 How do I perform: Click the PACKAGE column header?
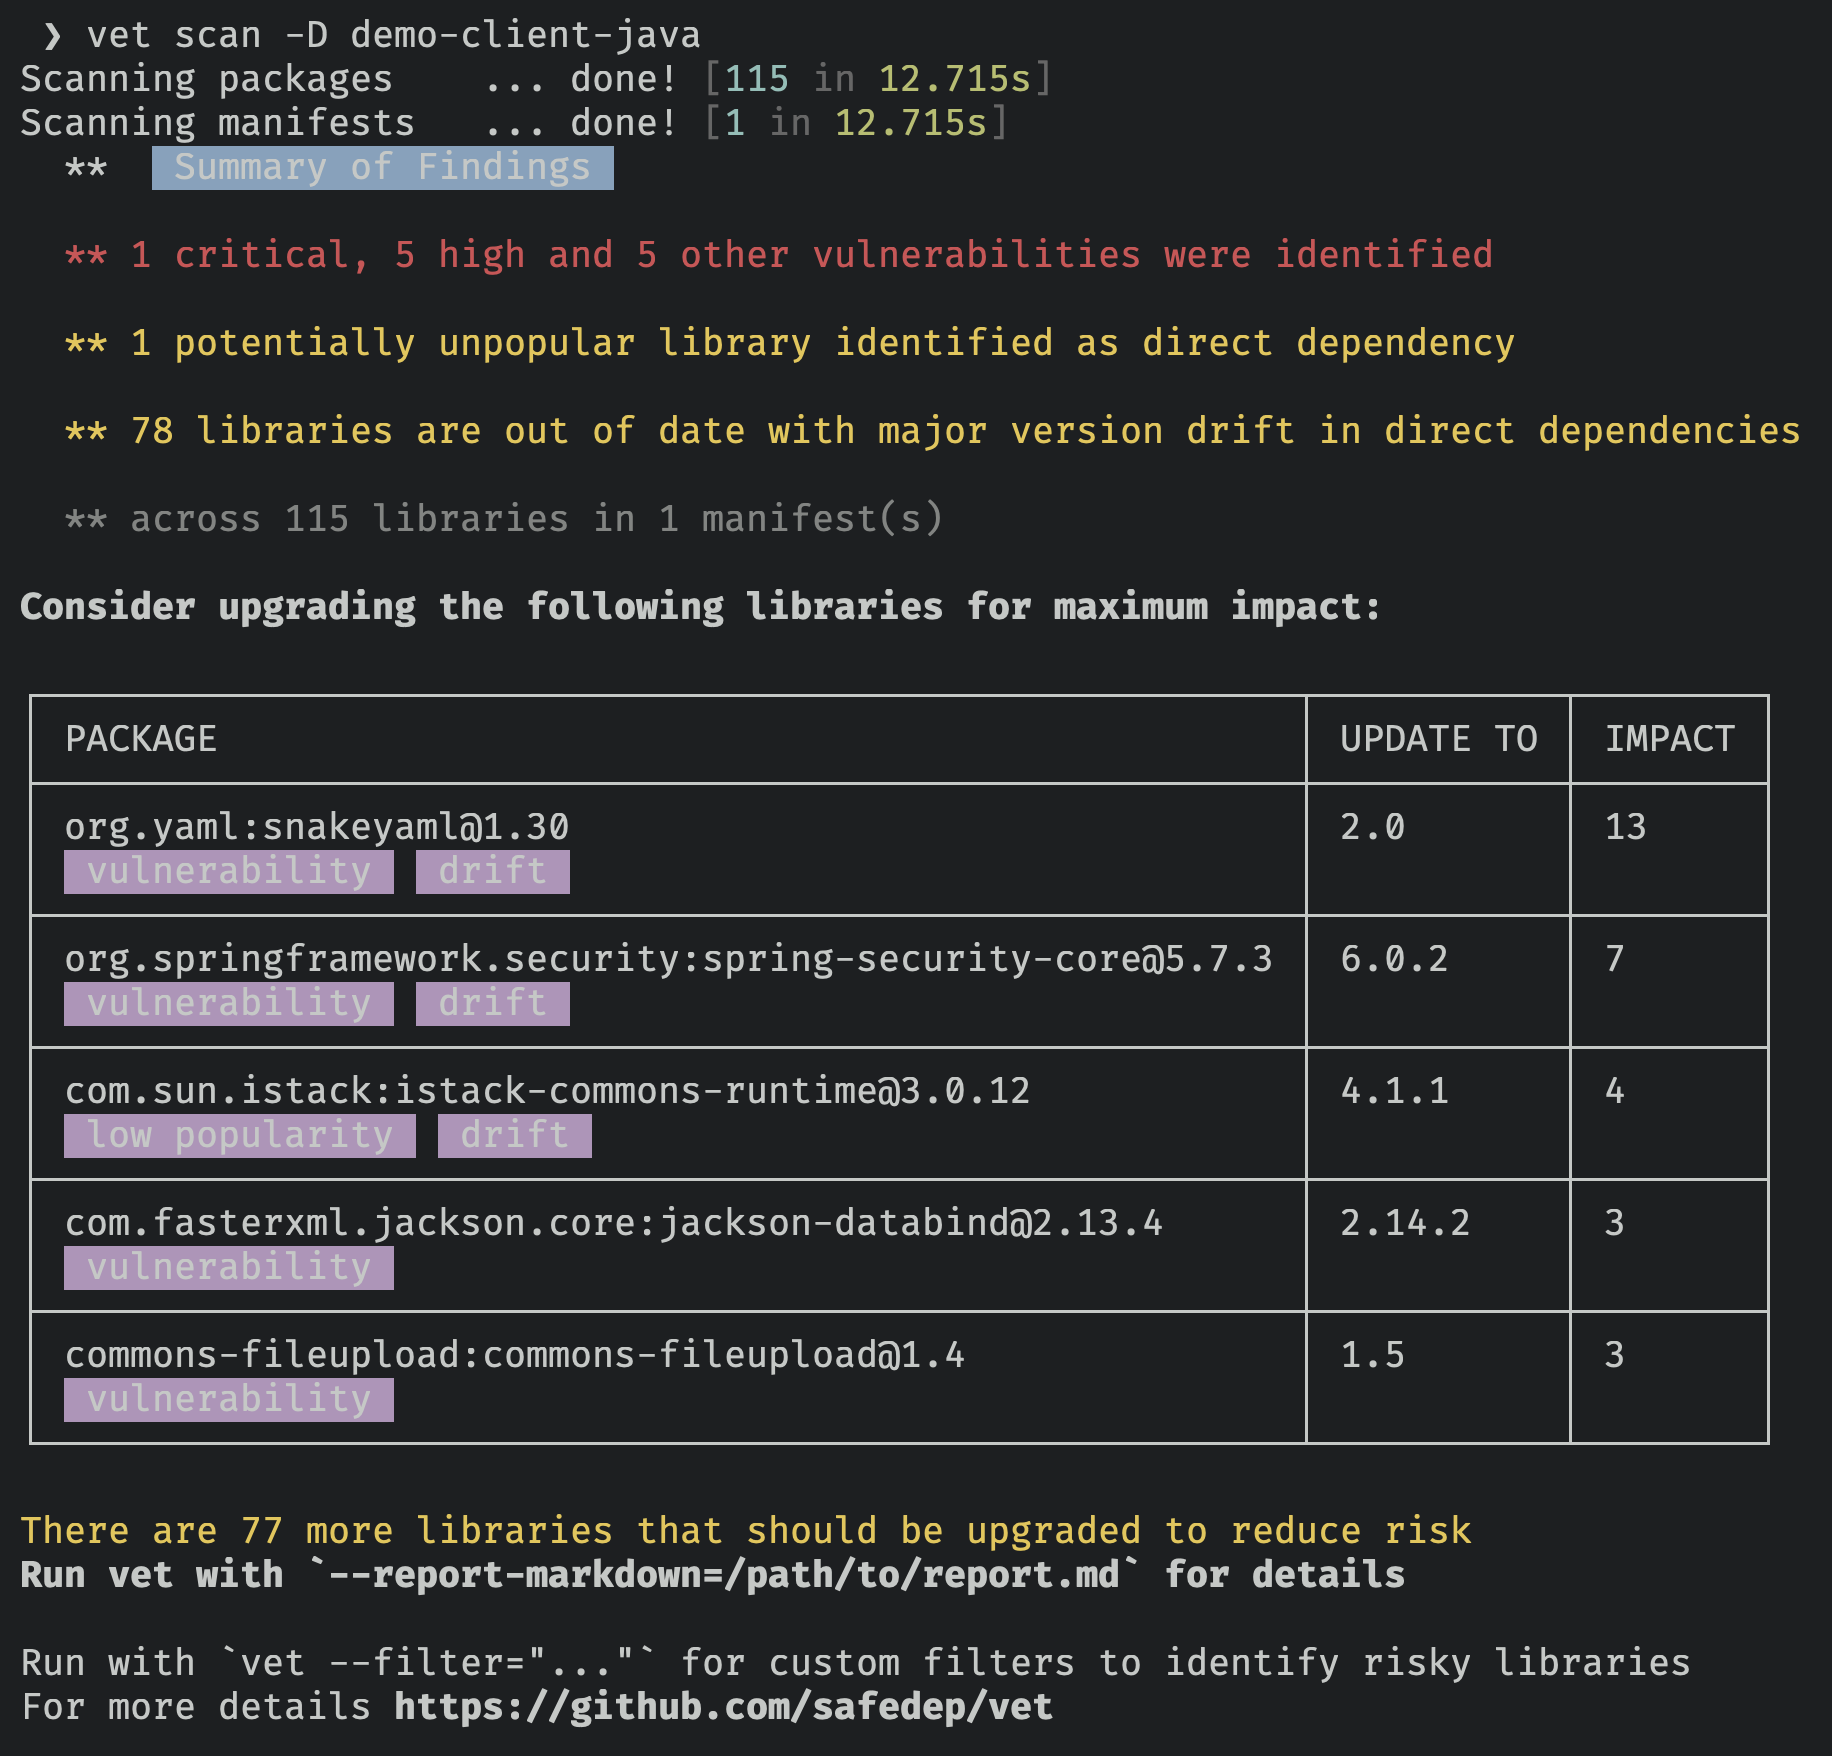141,739
